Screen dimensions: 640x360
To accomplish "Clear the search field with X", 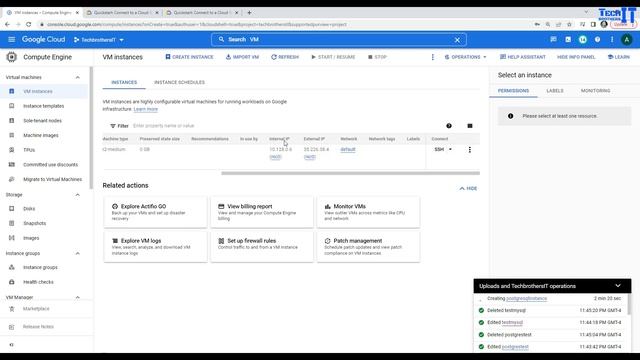I will [457, 40].
